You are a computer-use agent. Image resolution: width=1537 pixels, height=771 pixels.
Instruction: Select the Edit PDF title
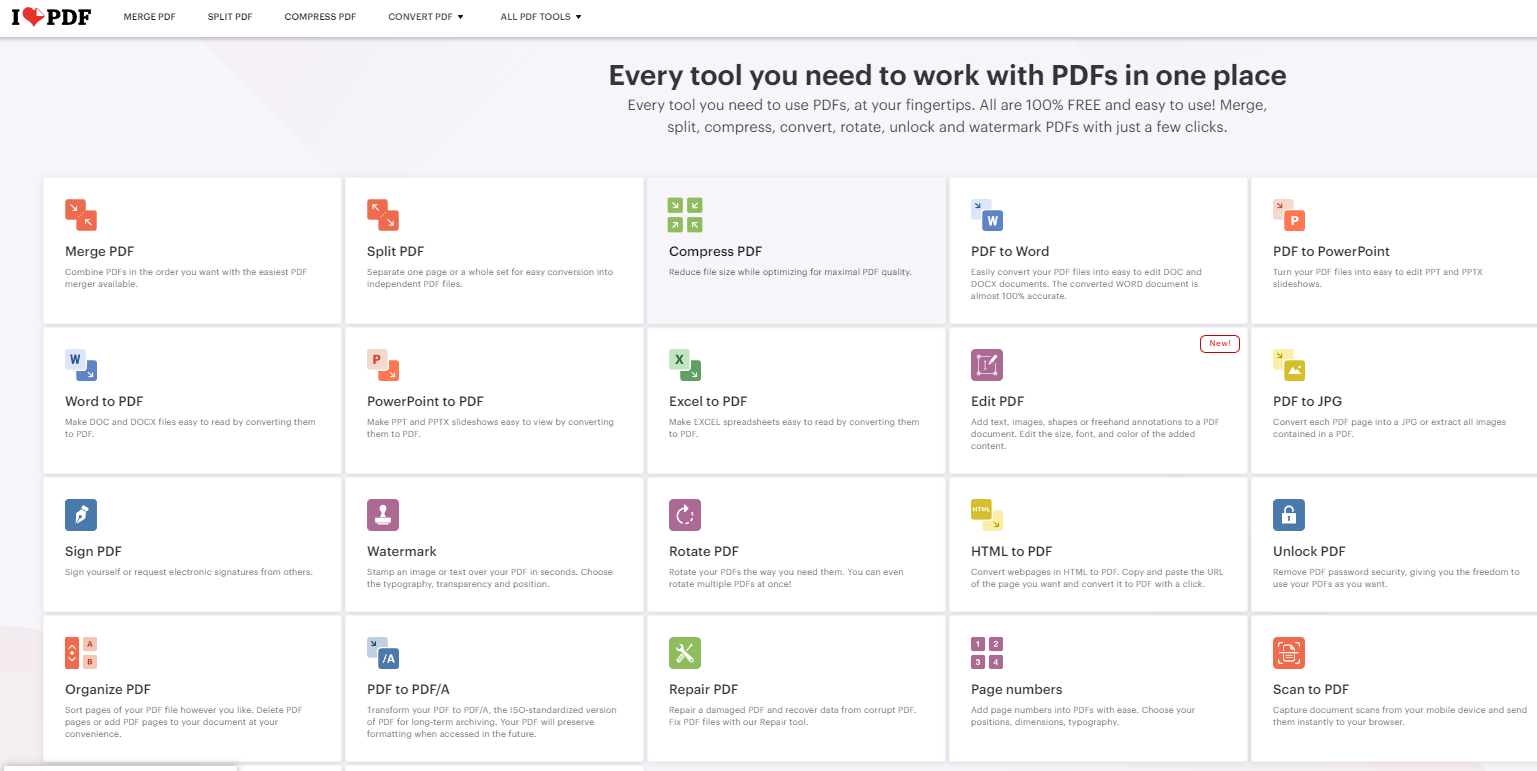point(997,402)
